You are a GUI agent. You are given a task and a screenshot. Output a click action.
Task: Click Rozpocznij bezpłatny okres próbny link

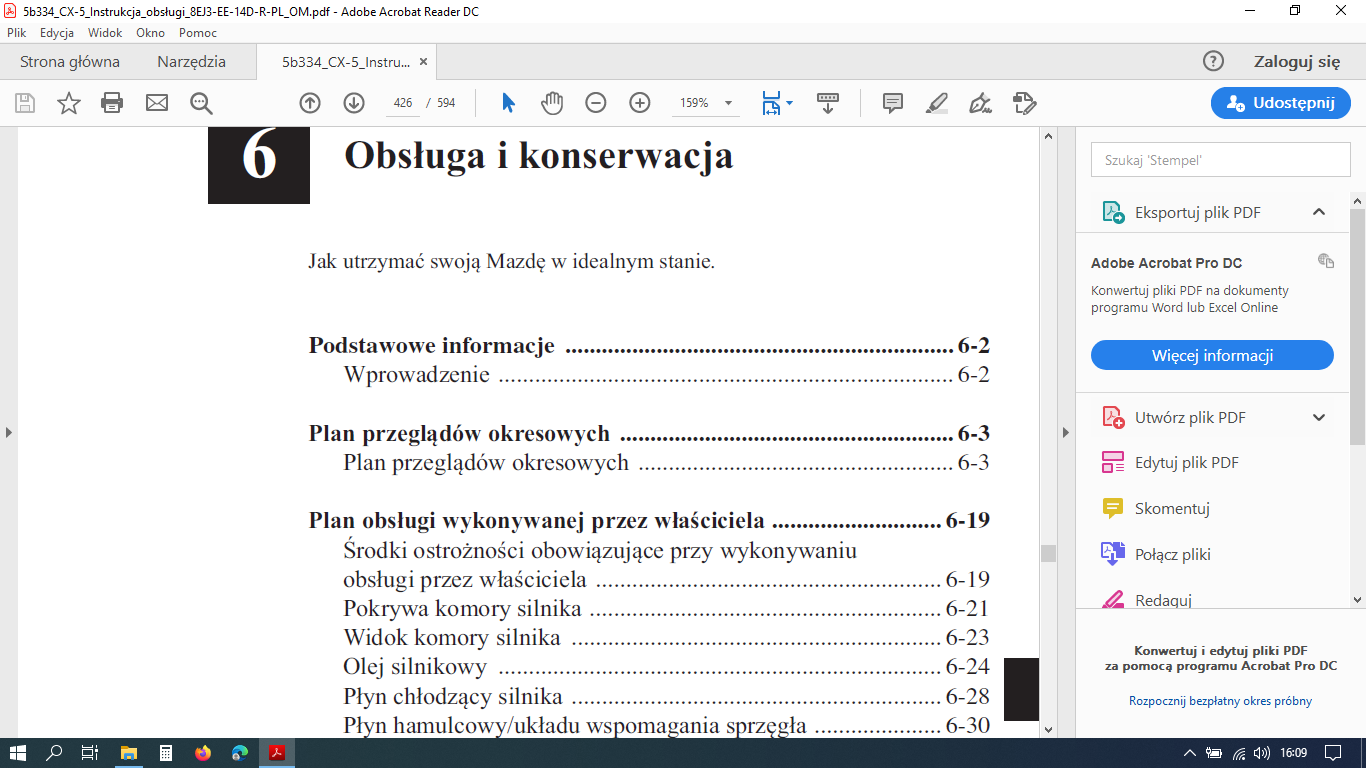tap(1220, 701)
